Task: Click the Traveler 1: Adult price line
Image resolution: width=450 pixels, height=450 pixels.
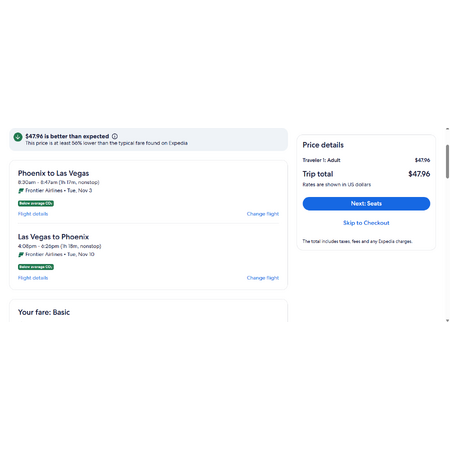Action: [366, 160]
